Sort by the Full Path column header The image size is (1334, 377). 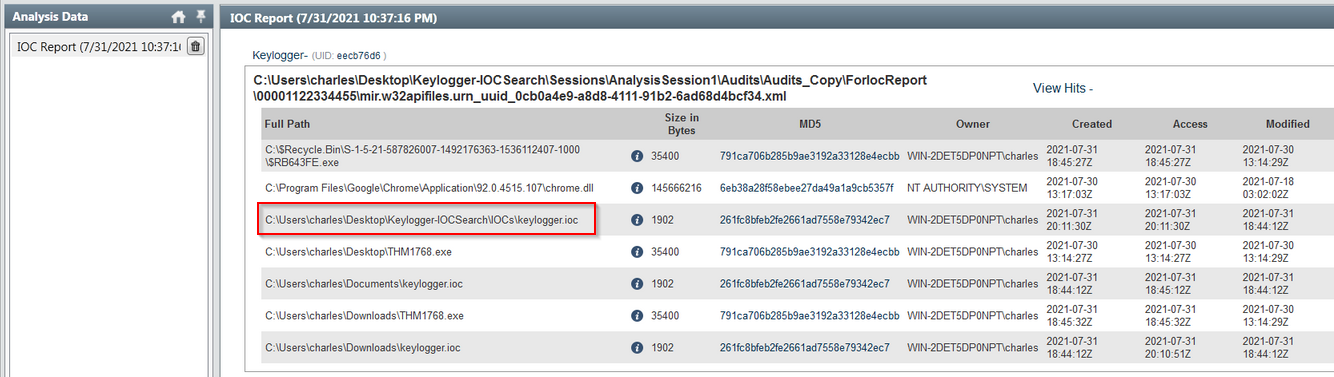pyautogui.click(x=288, y=124)
